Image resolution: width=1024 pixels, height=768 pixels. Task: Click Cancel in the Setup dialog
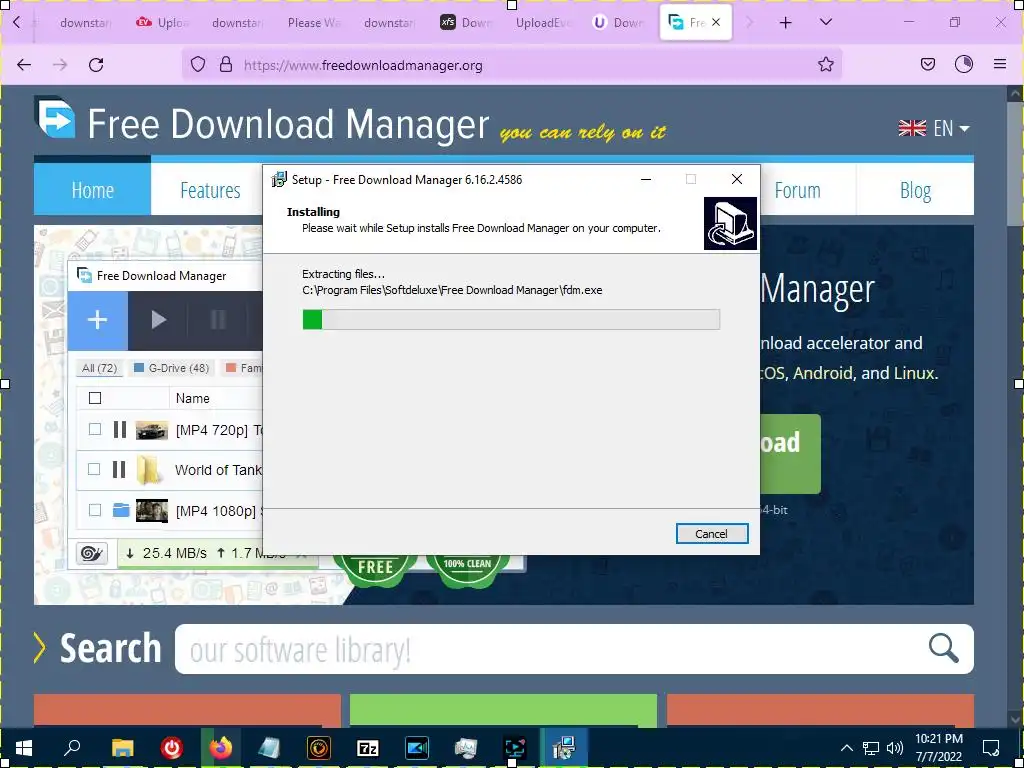pos(711,534)
